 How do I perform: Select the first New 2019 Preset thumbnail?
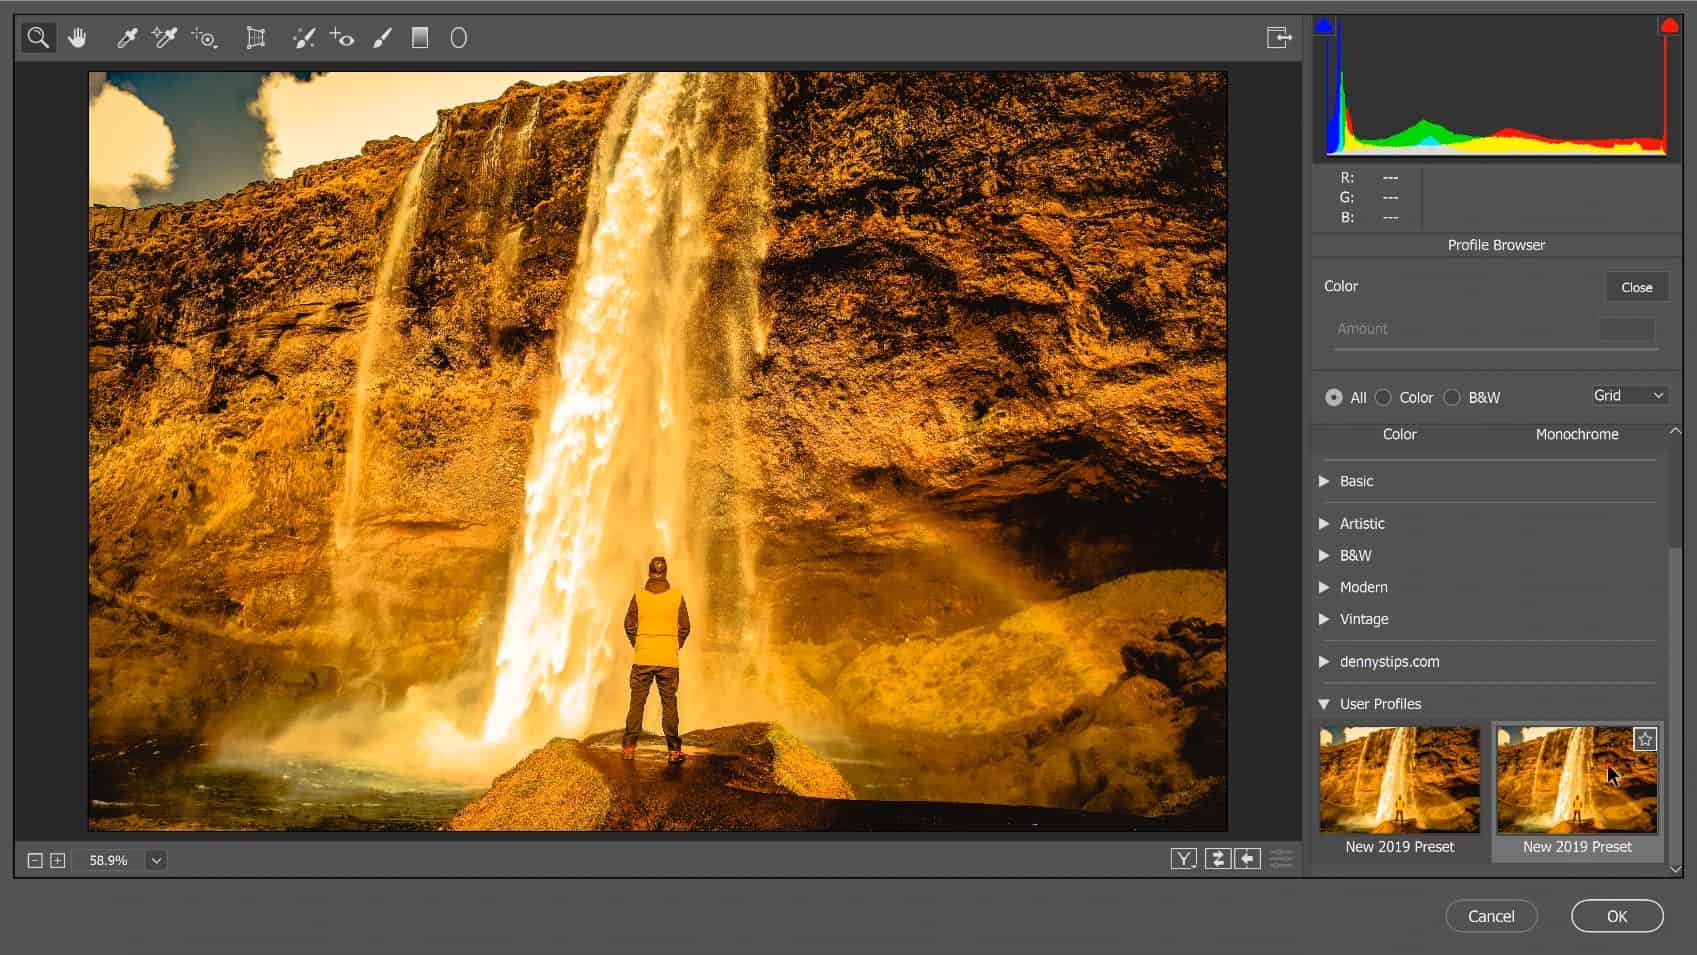pos(1399,780)
